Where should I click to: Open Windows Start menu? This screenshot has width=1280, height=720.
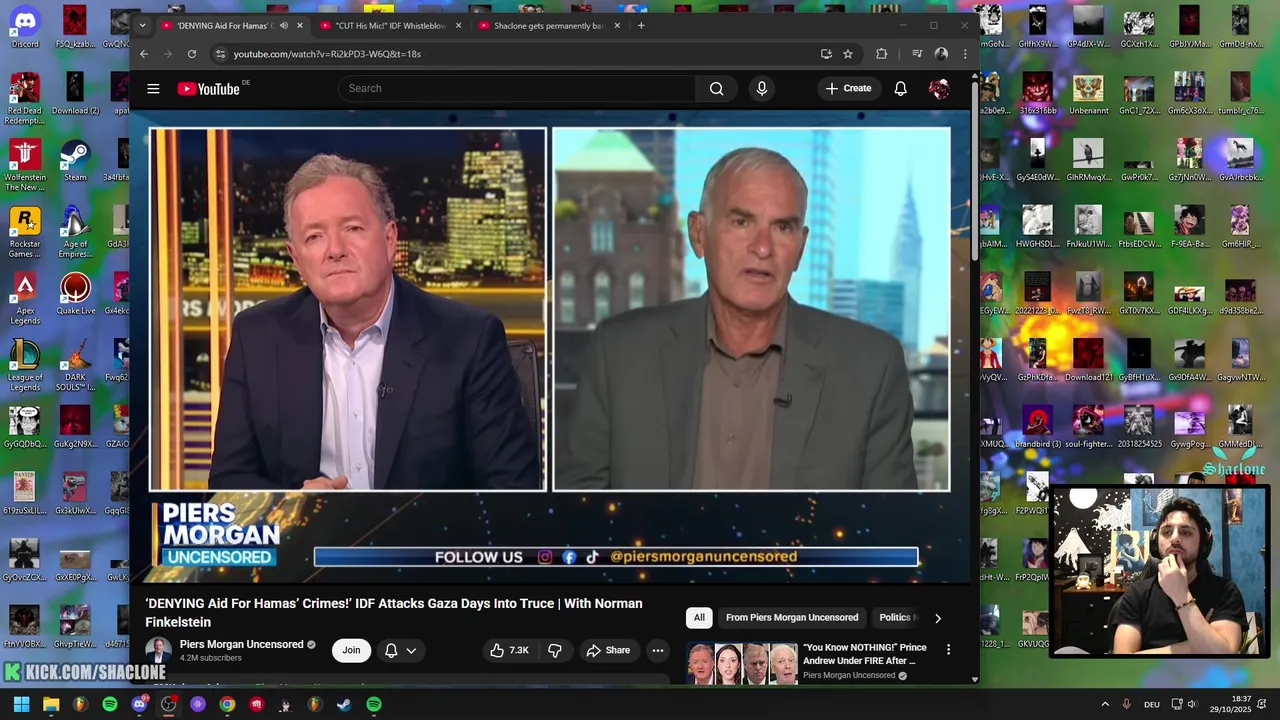(21, 704)
